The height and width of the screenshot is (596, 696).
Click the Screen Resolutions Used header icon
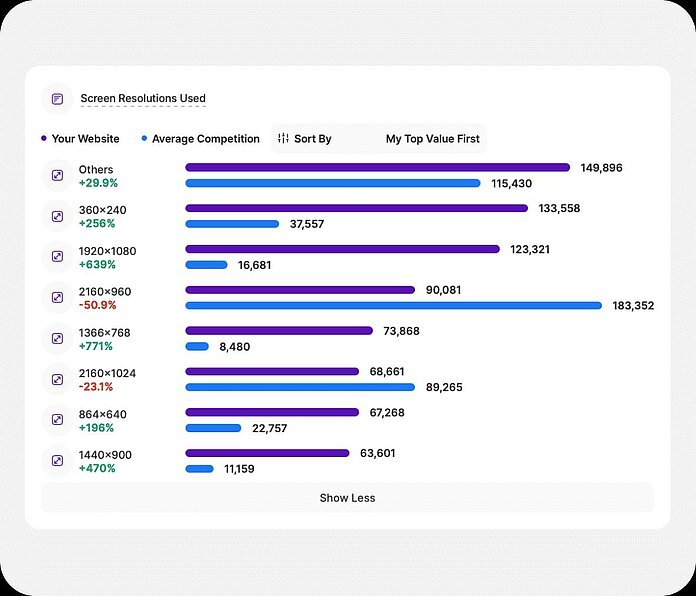pos(58,99)
